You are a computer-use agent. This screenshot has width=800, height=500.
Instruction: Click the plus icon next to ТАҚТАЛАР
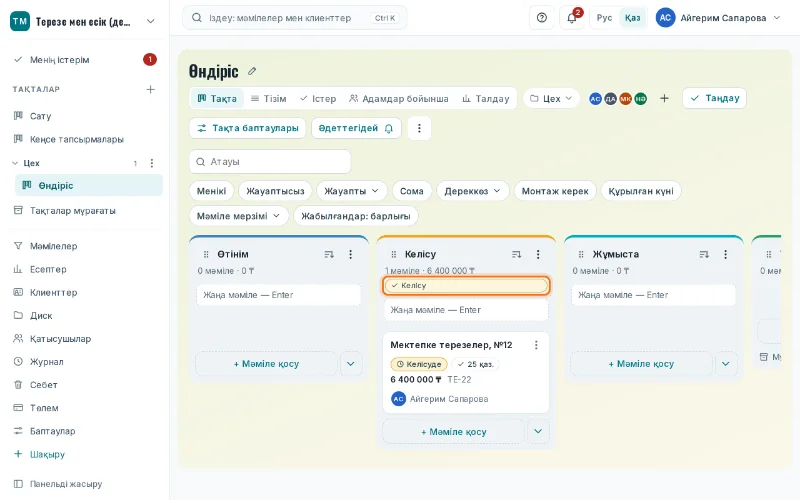(151, 89)
